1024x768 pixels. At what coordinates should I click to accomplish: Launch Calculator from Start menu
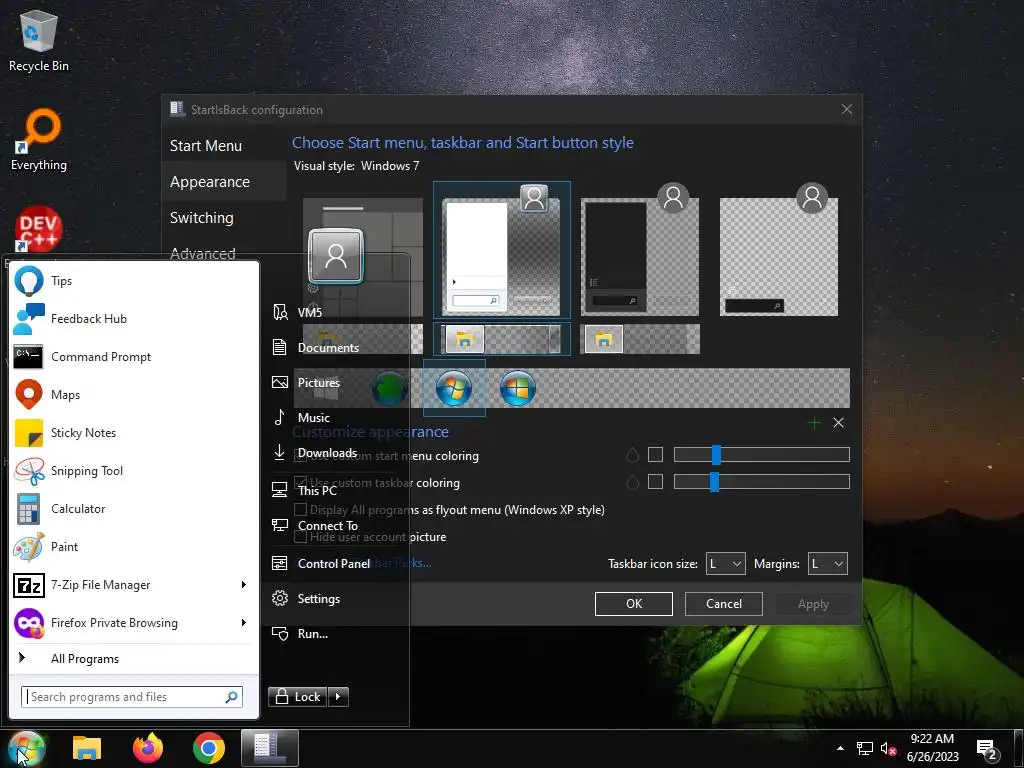pos(133,509)
